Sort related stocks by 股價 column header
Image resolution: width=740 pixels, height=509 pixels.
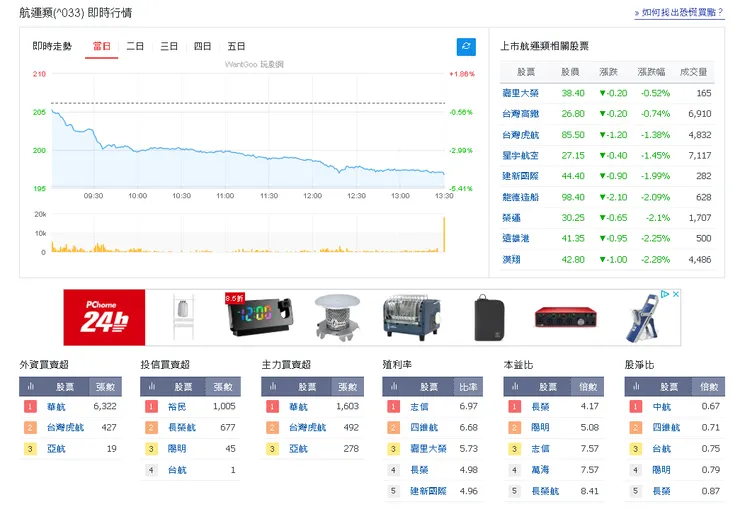(x=570, y=72)
